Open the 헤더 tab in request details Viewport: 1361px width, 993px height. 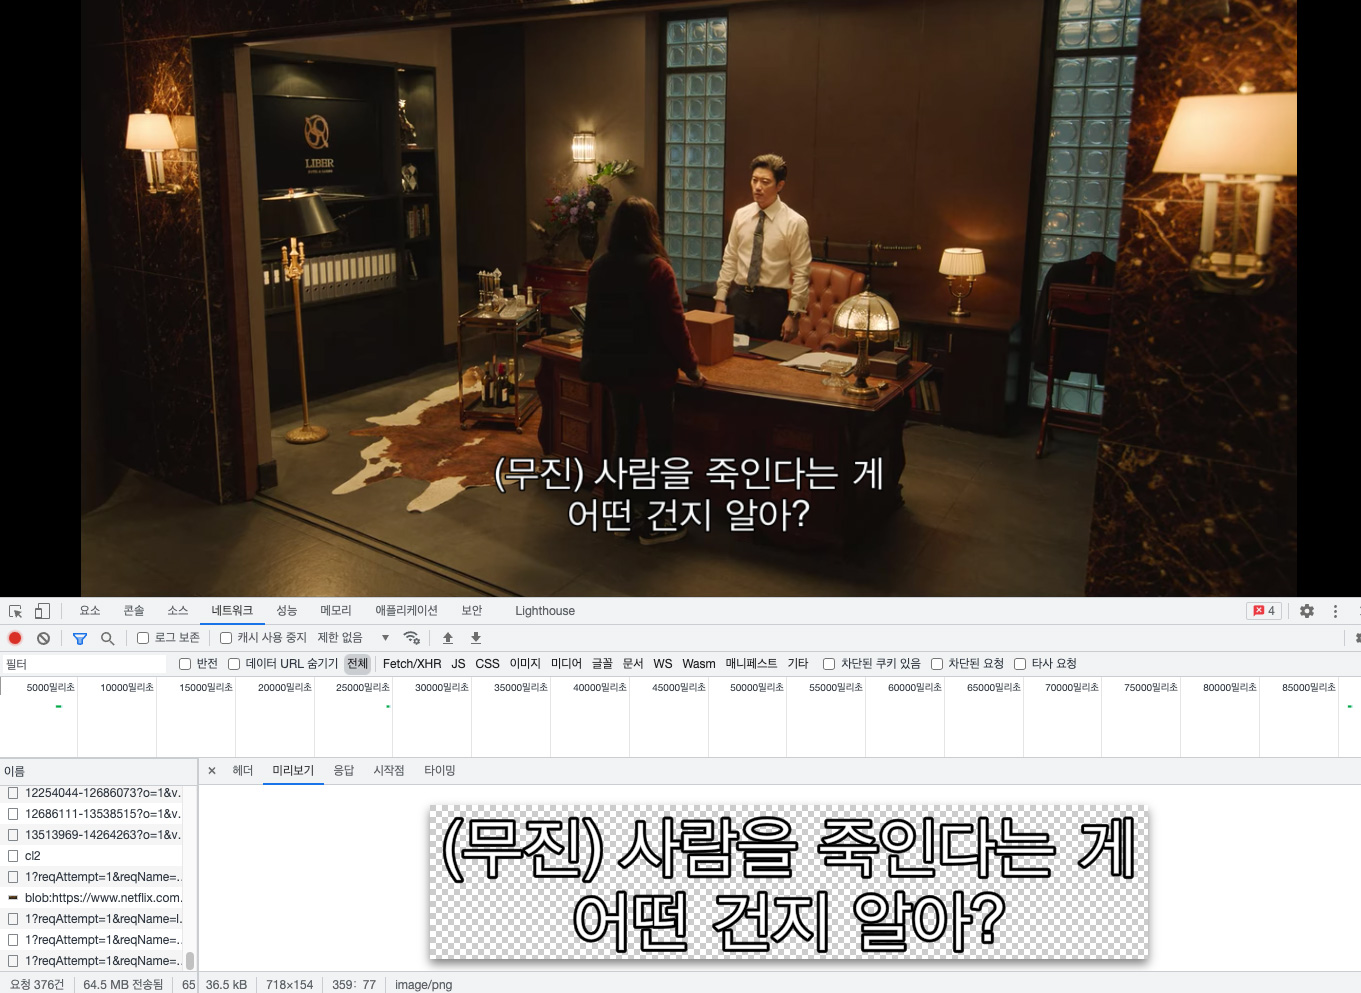(243, 771)
